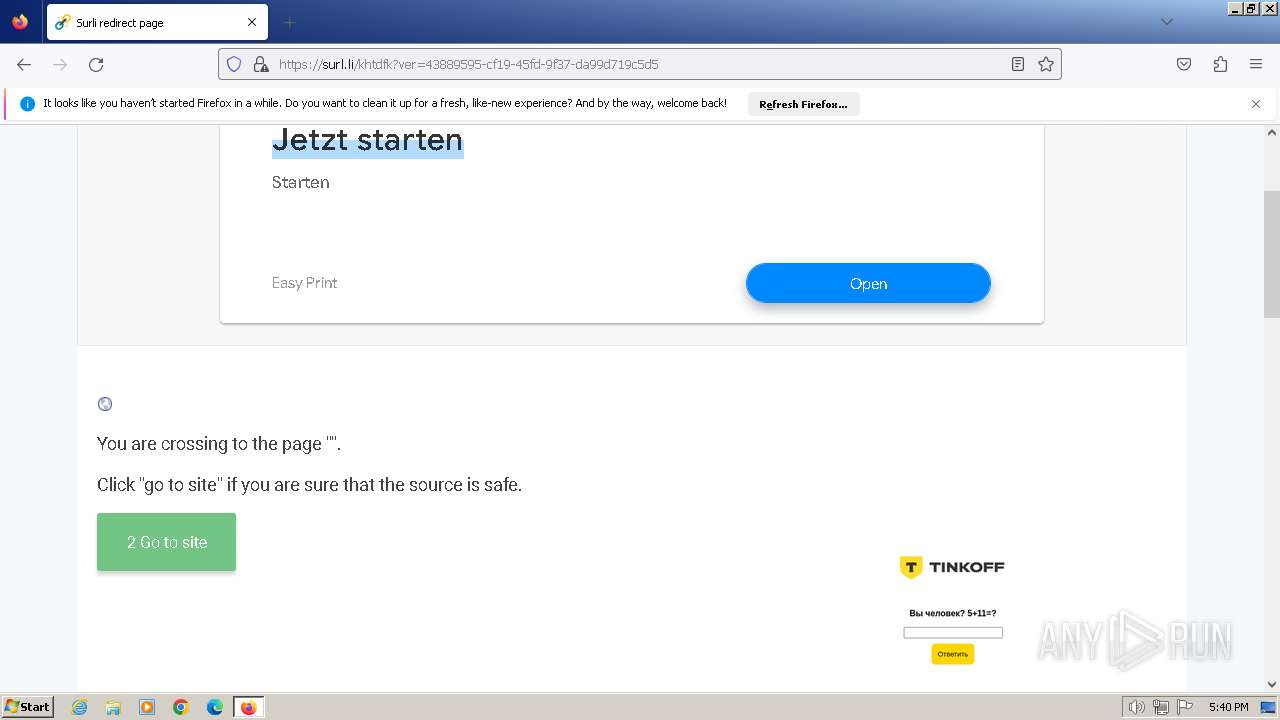Open Action Center flag tray icon
This screenshot has width=1280, height=720.
point(1185,707)
